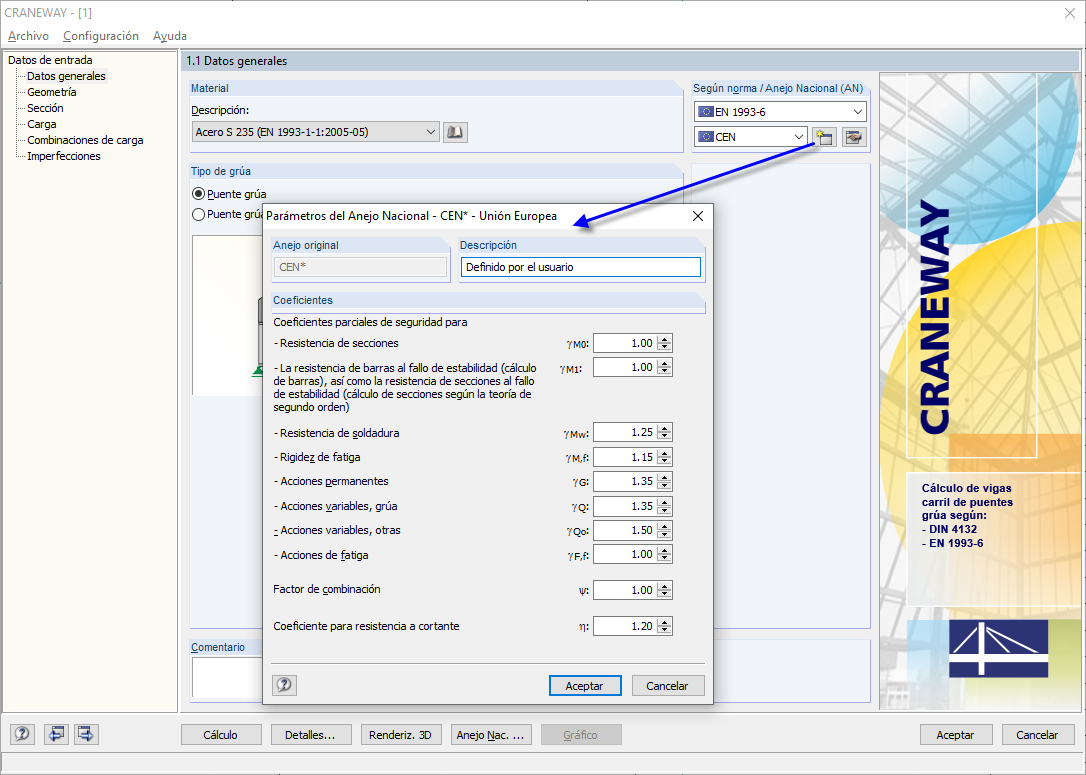Adjust the η shear coefficient spinner
This screenshot has width=1086, height=775.
664,626
